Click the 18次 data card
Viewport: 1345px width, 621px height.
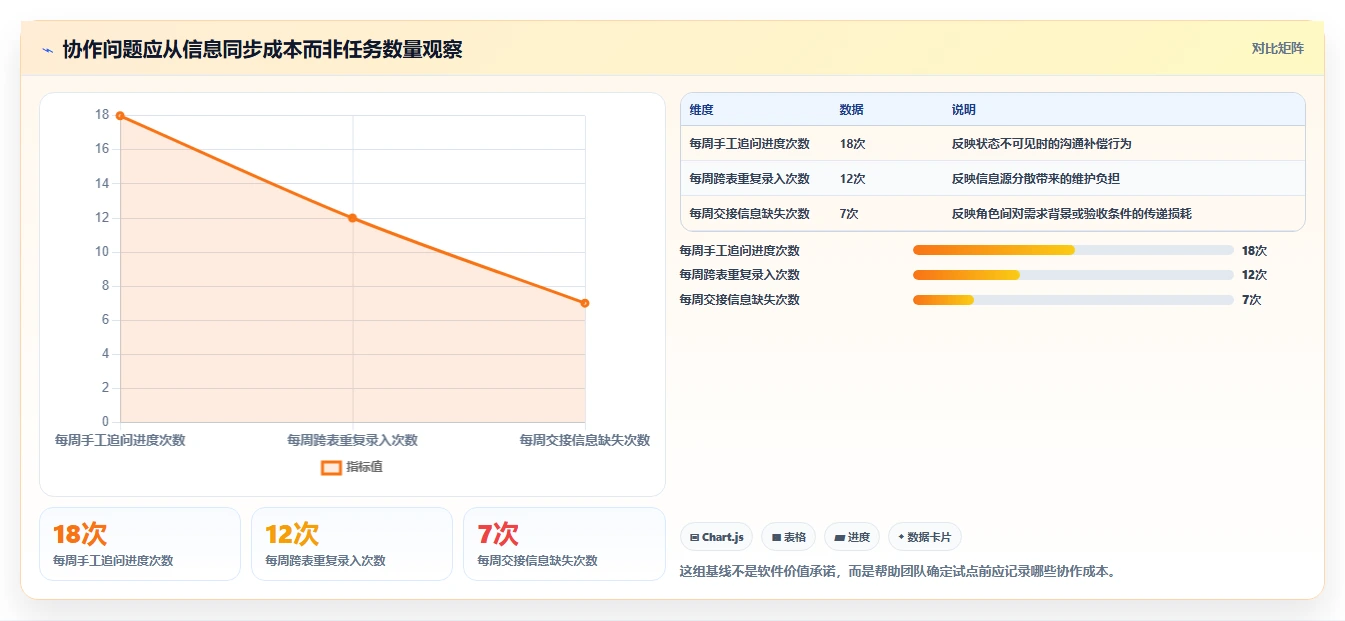pos(140,544)
